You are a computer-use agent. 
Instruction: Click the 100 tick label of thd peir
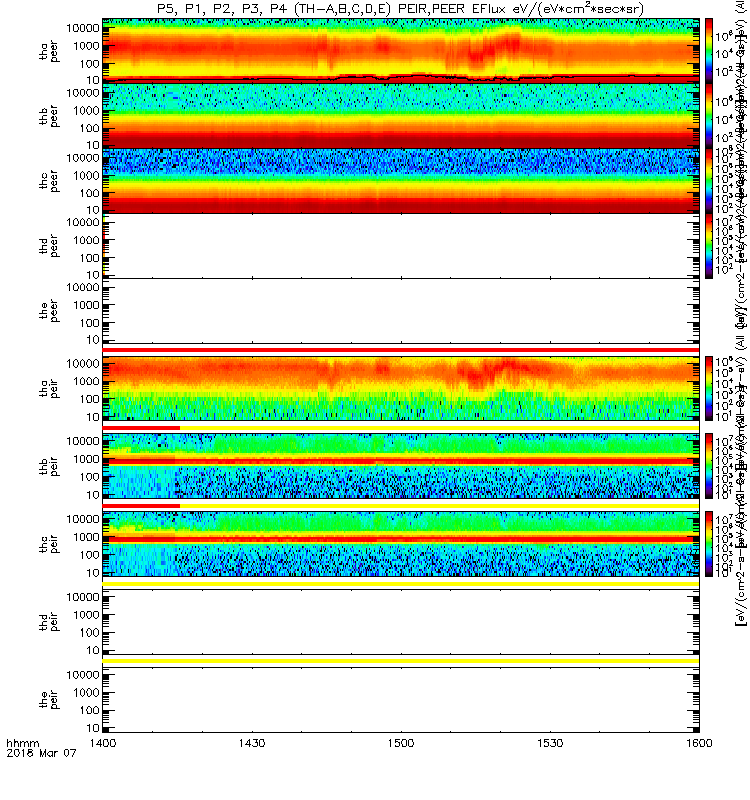pyautogui.click(x=89, y=633)
